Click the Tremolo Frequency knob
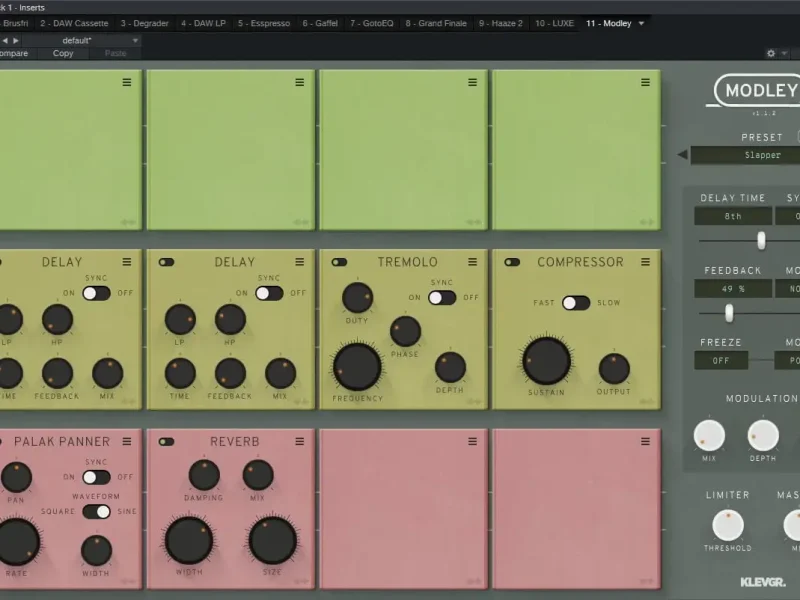800x600 pixels. tap(357, 367)
